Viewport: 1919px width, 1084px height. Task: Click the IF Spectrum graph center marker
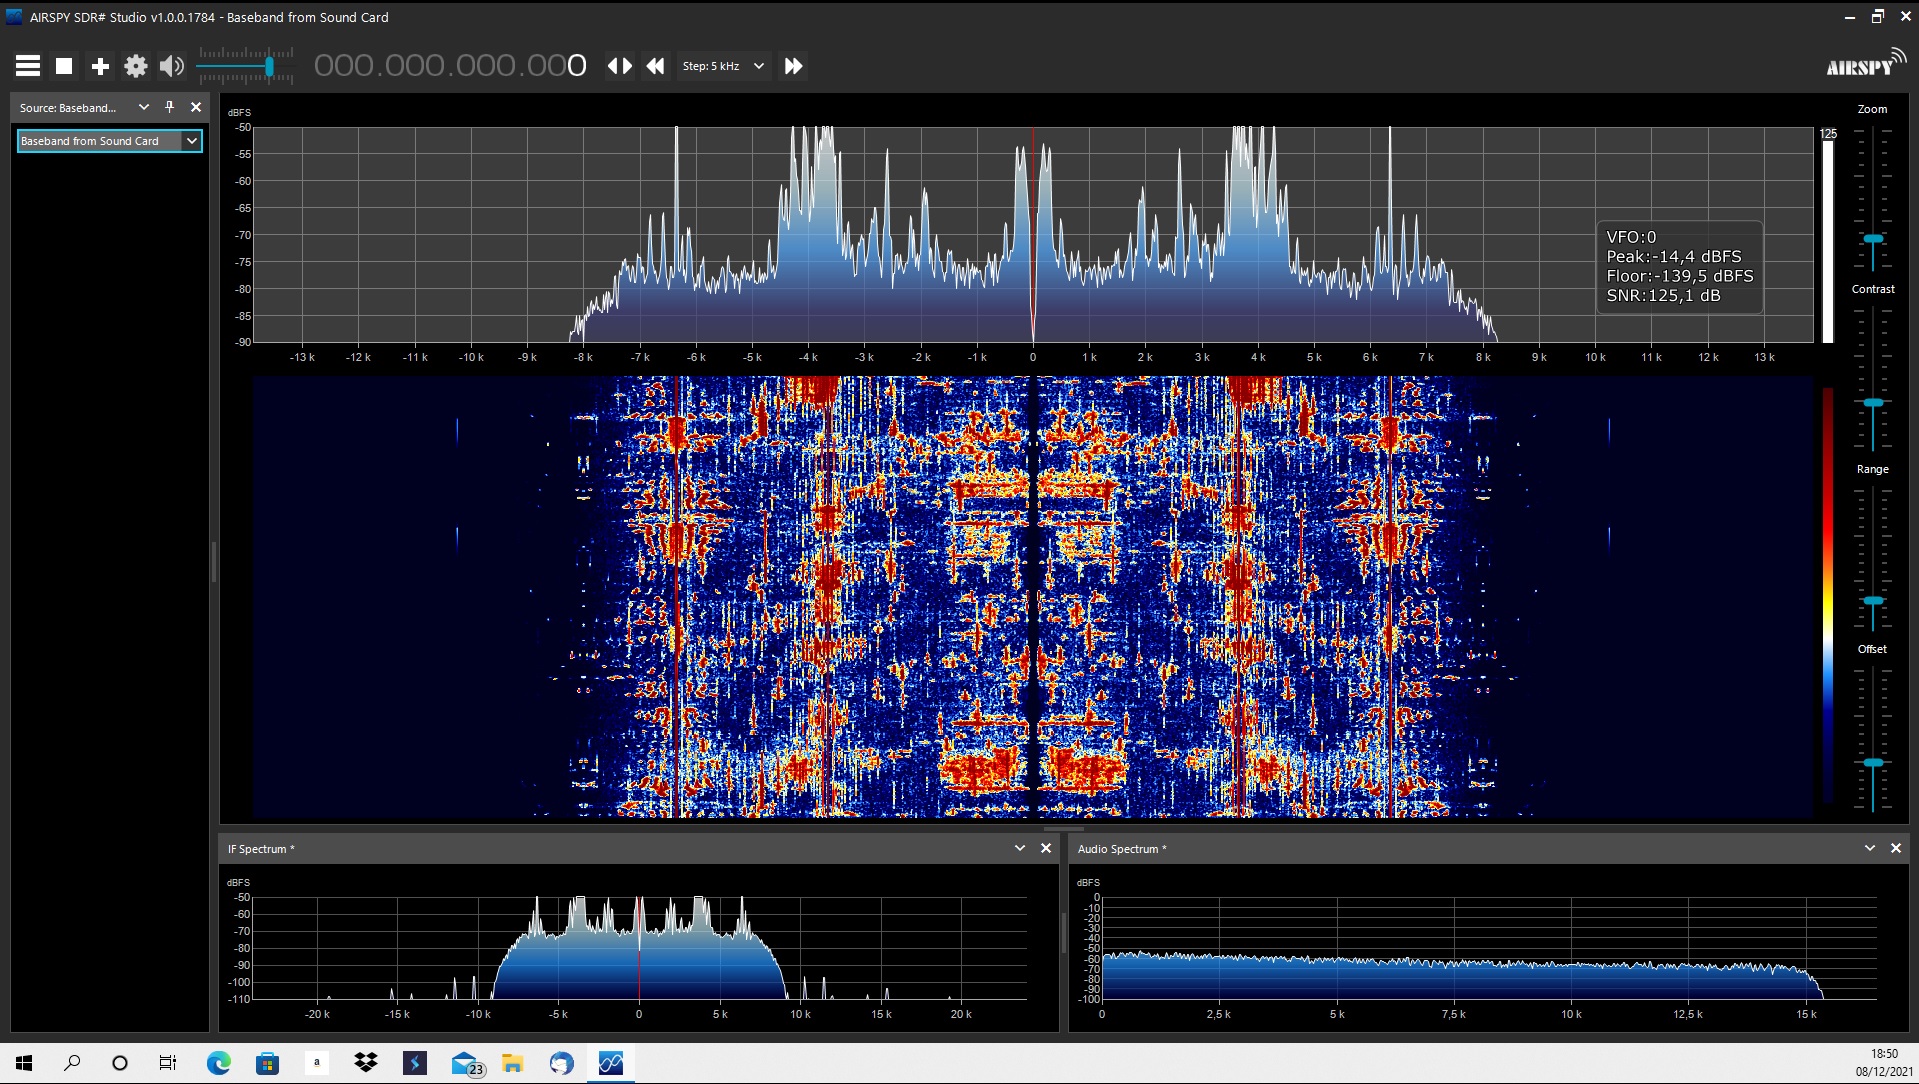(x=639, y=947)
